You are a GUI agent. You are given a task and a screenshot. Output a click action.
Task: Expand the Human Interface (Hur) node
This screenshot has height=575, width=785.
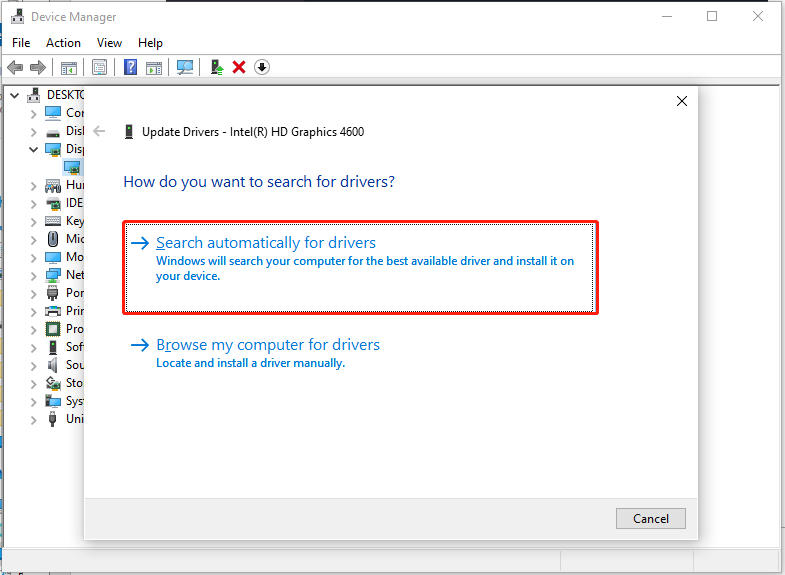pyautogui.click(x=33, y=186)
